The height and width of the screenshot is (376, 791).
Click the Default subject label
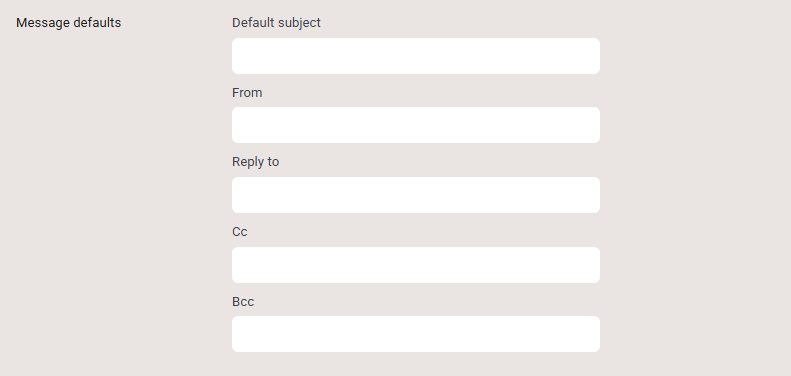[276, 23]
